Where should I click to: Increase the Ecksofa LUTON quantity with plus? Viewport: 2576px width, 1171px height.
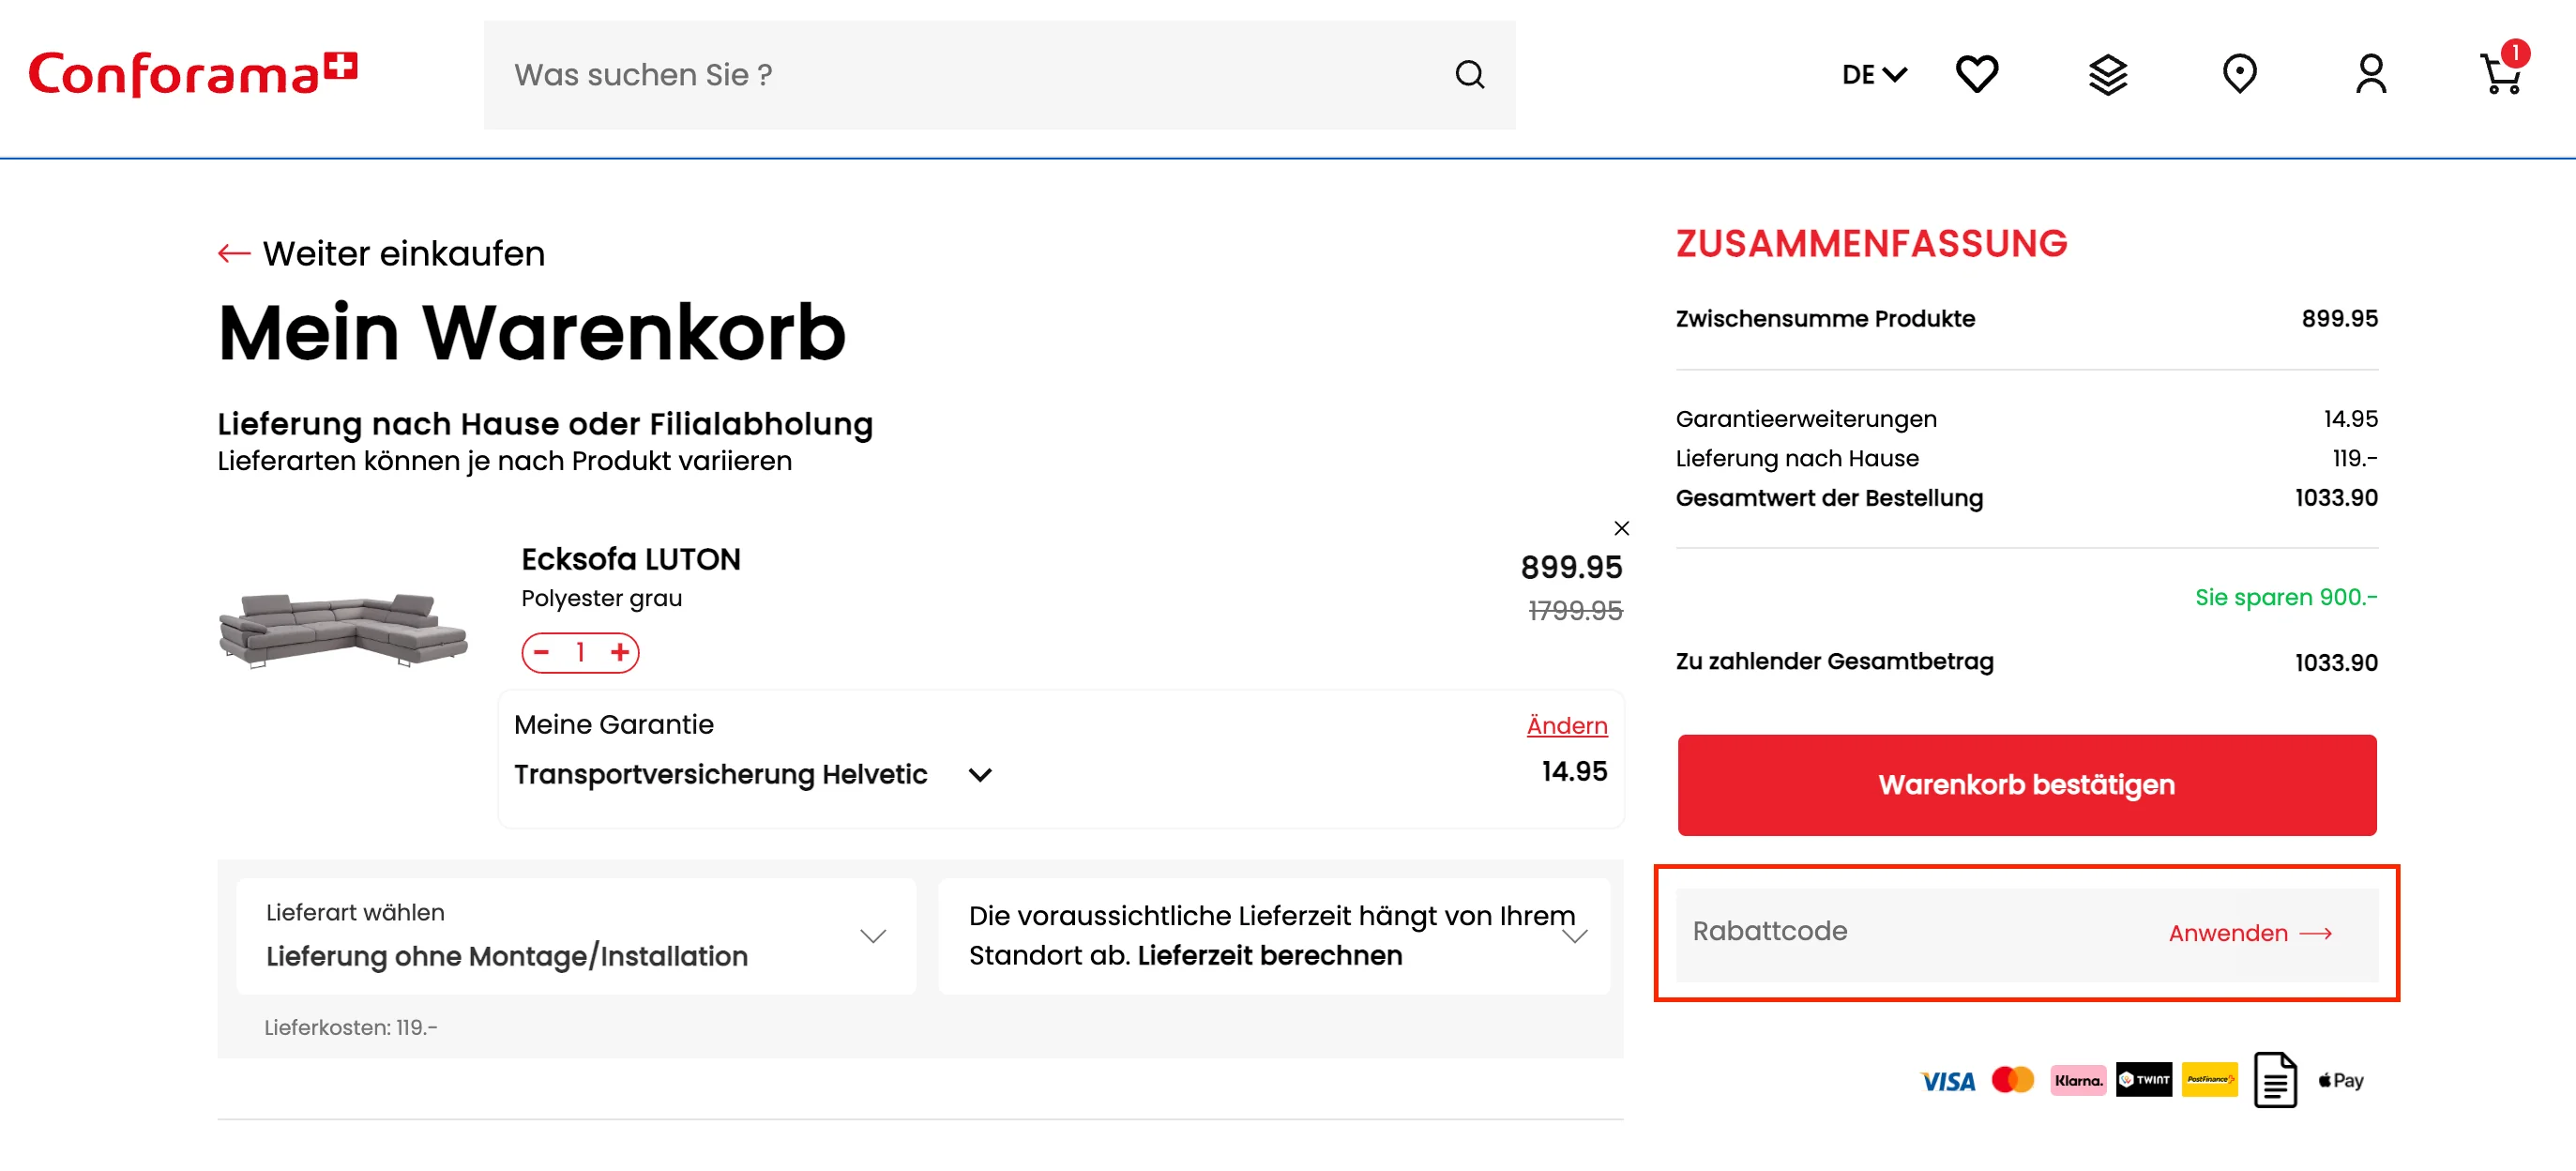622,652
